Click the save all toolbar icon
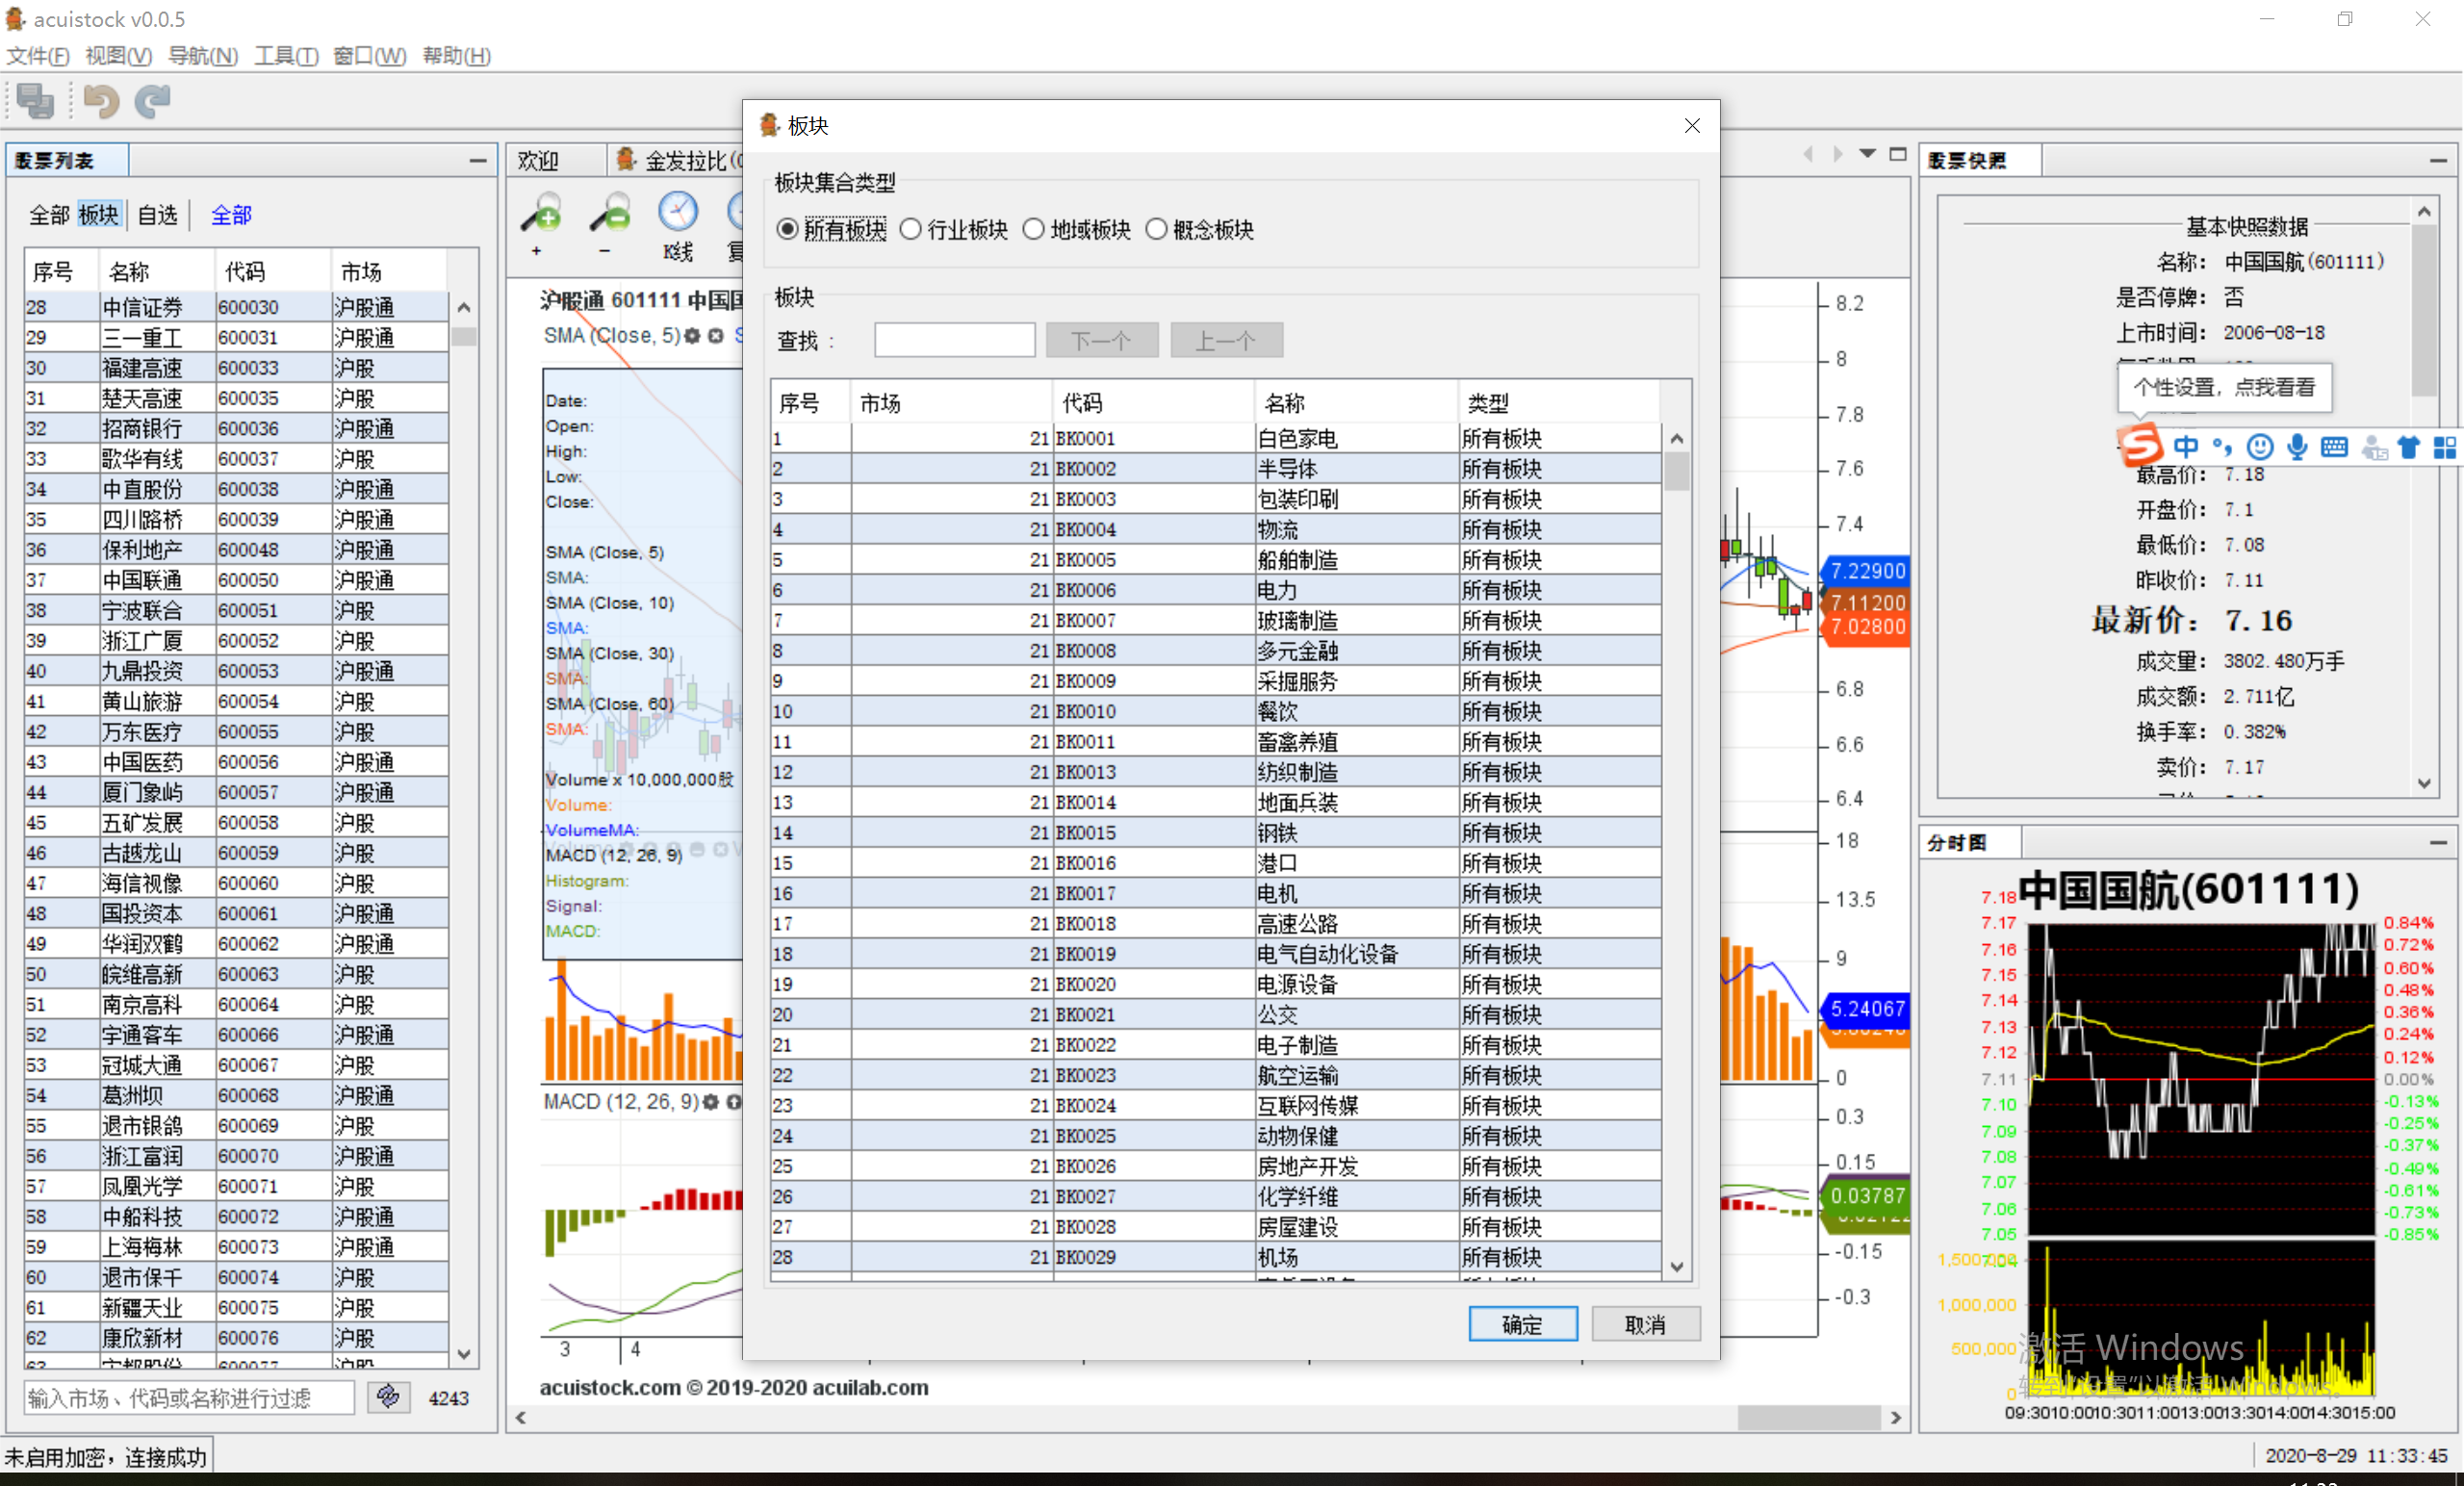Viewport: 2464px width, 1486px height. click(x=36, y=101)
